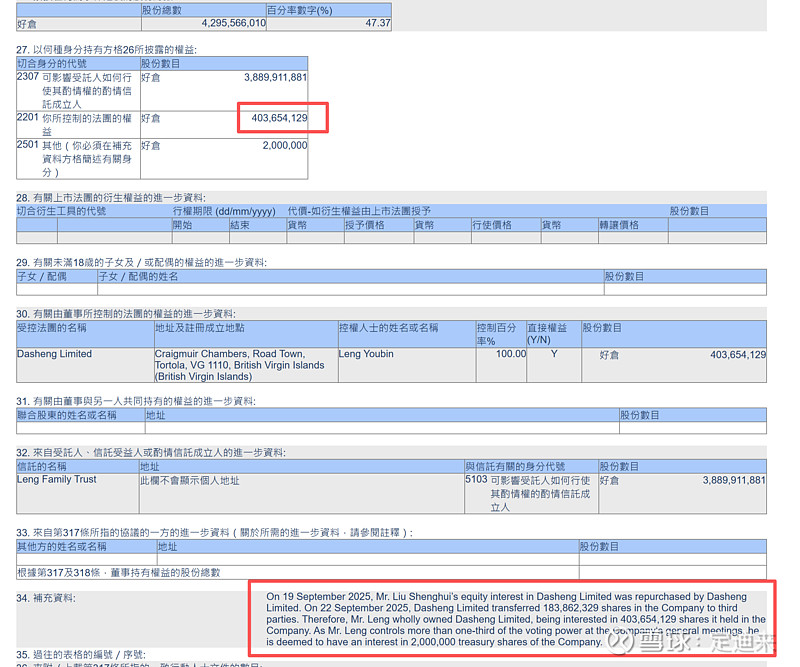
Task: Click 3,889,911,881 in the code 2307 row
Action: pos(276,77)
